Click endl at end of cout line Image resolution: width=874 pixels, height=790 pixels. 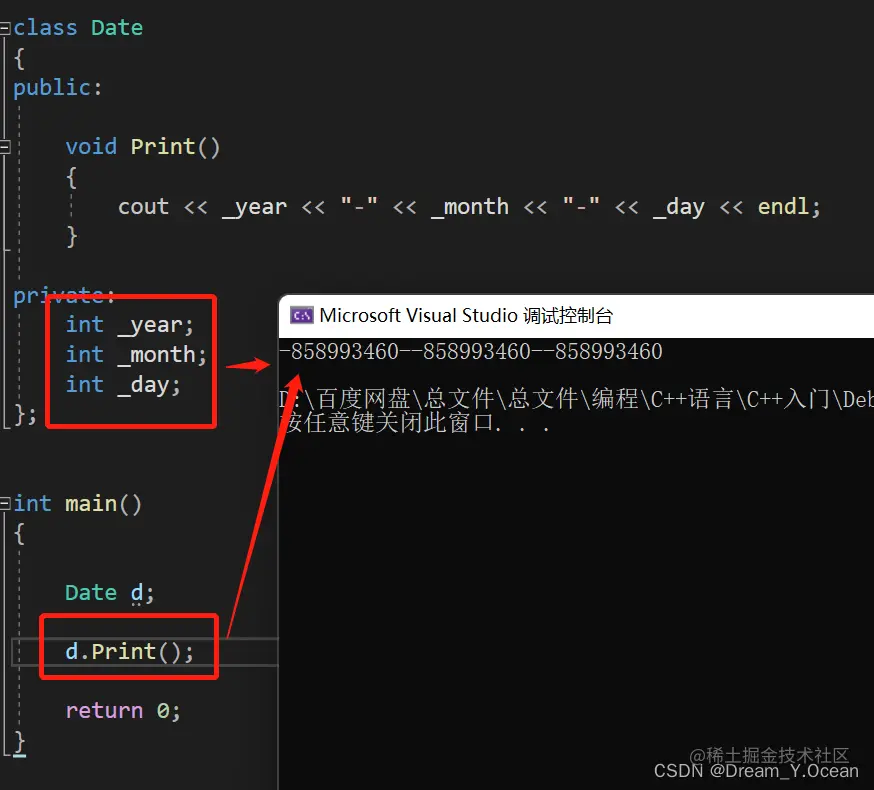(x=783, y=207)
